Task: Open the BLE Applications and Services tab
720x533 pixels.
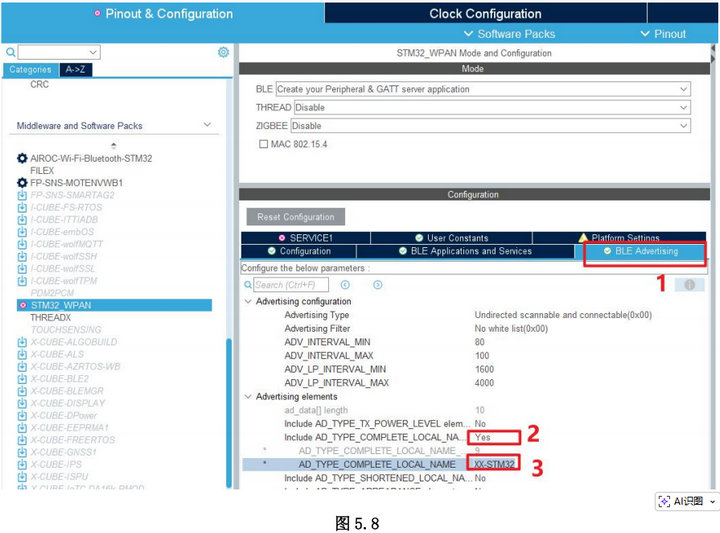Action: [x=465, y=251]
